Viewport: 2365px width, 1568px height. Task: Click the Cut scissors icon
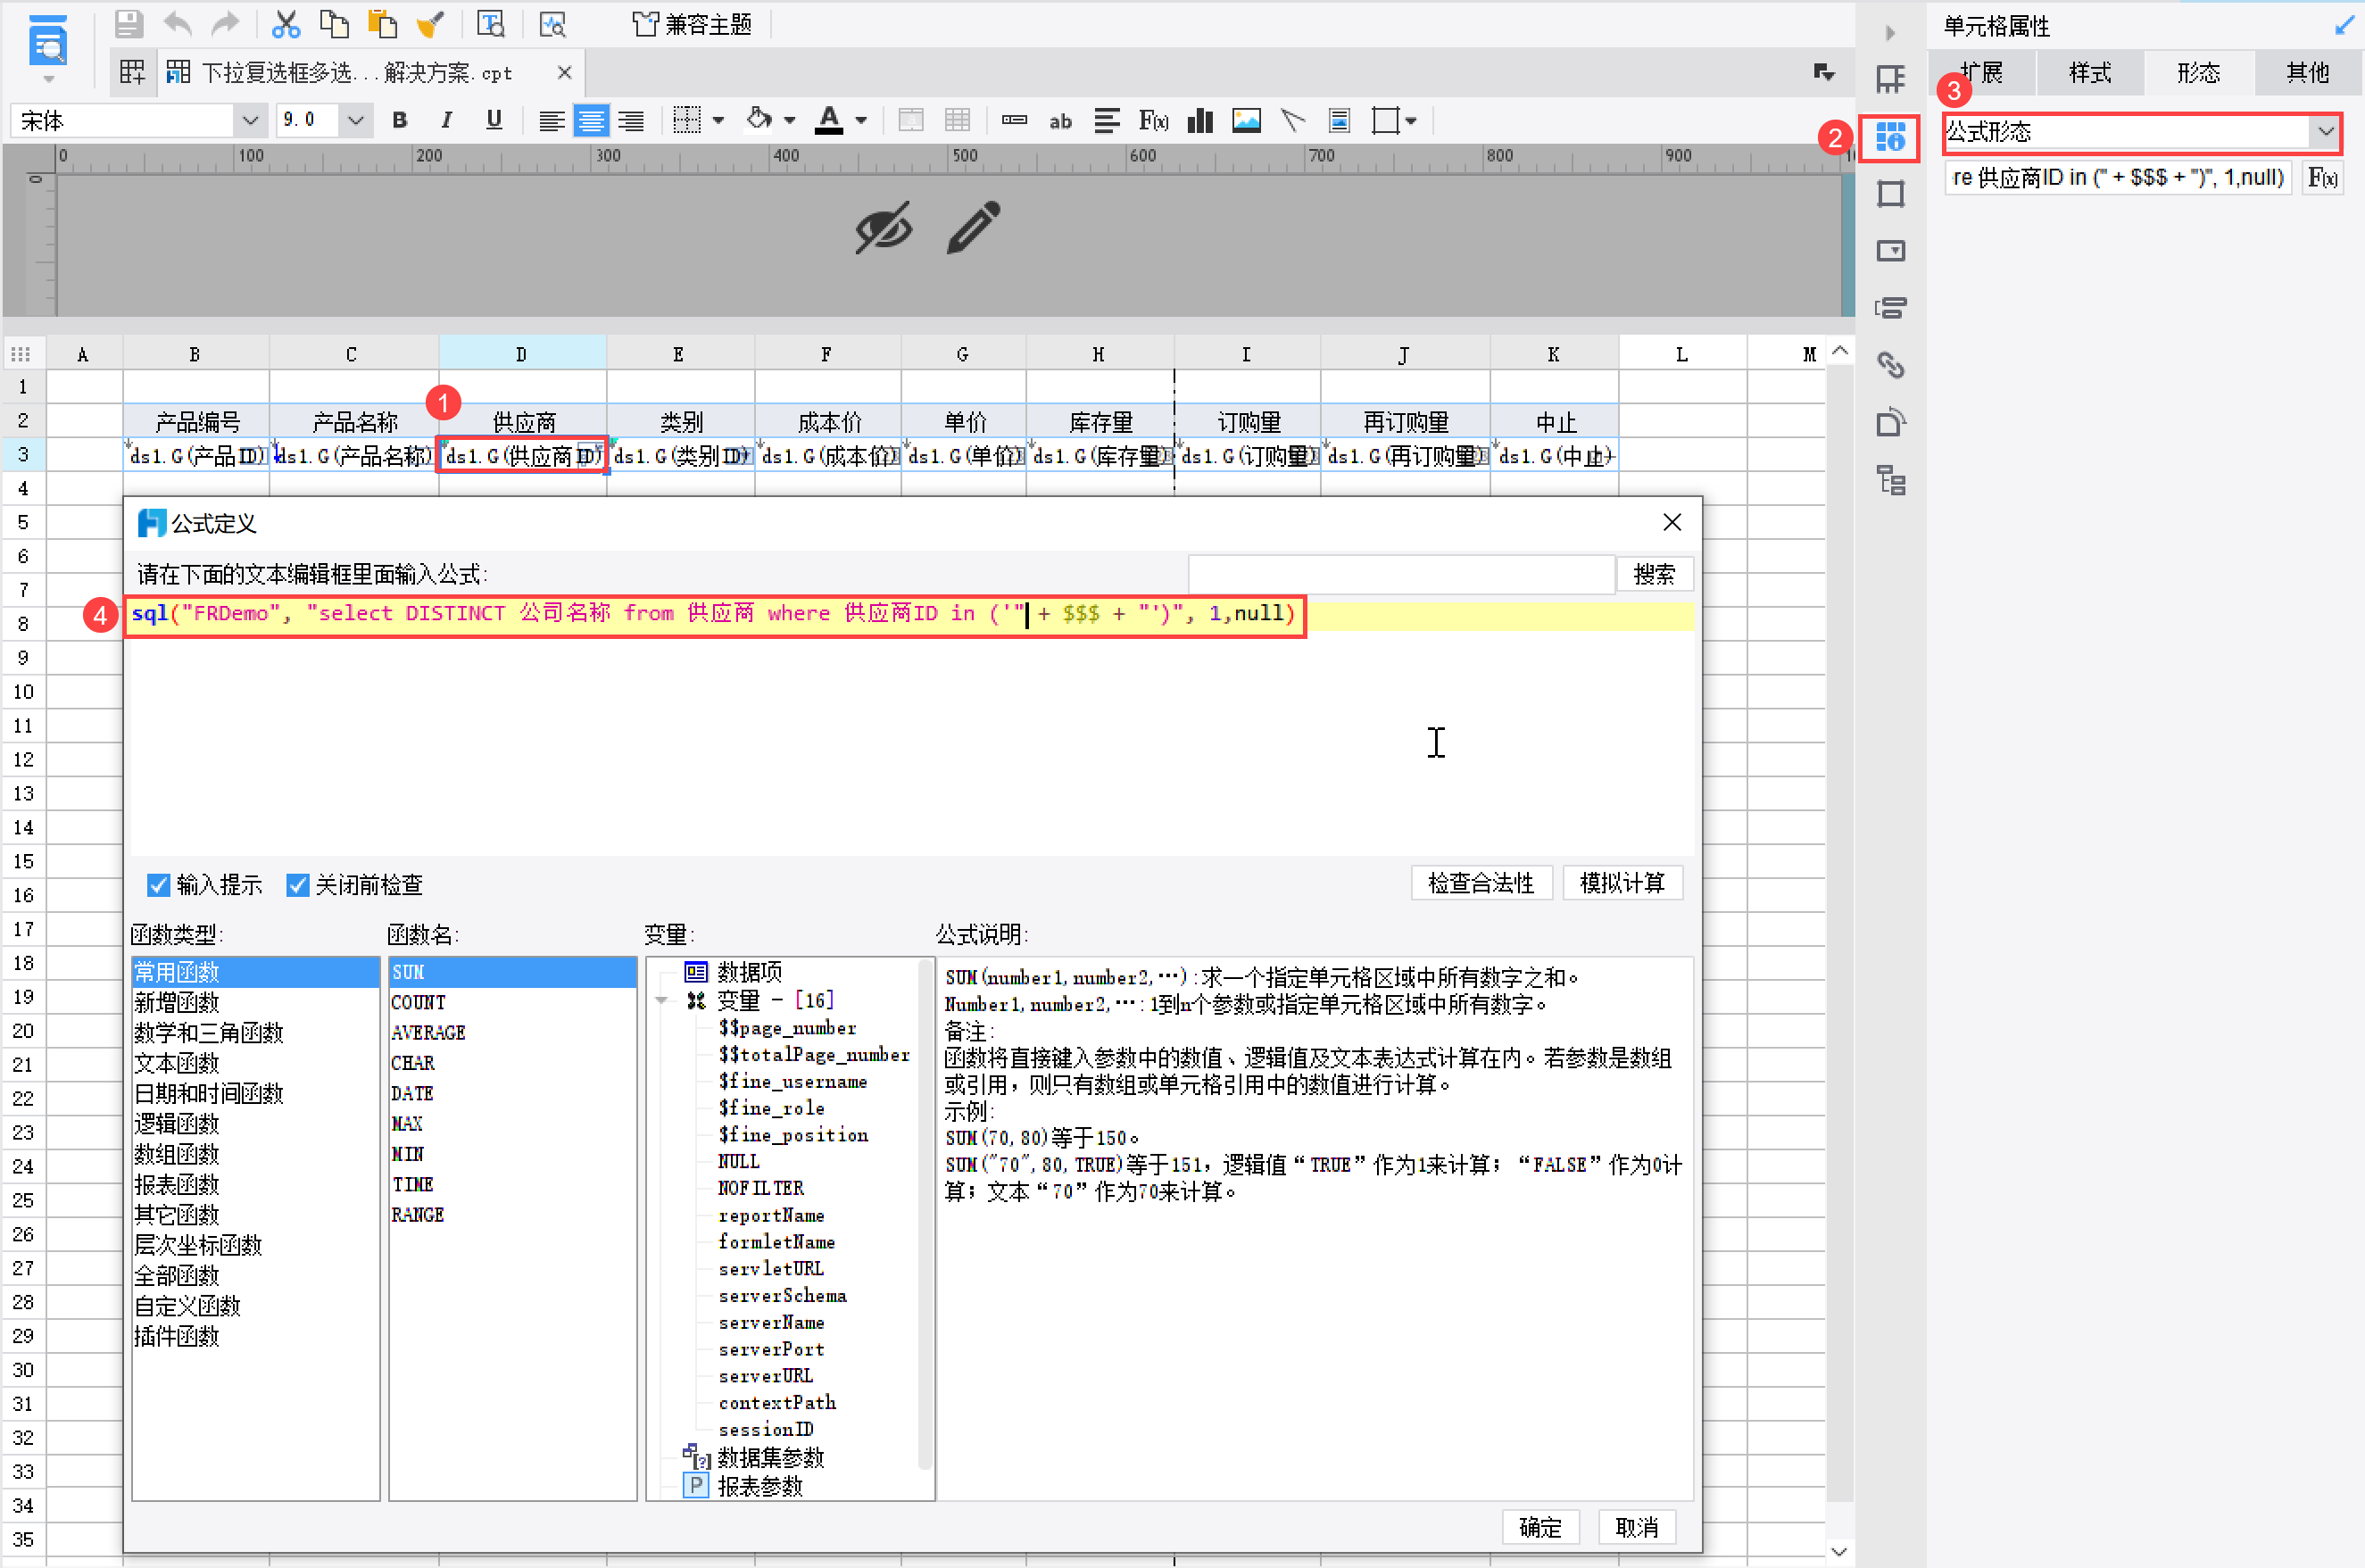[x=286, y=24]
